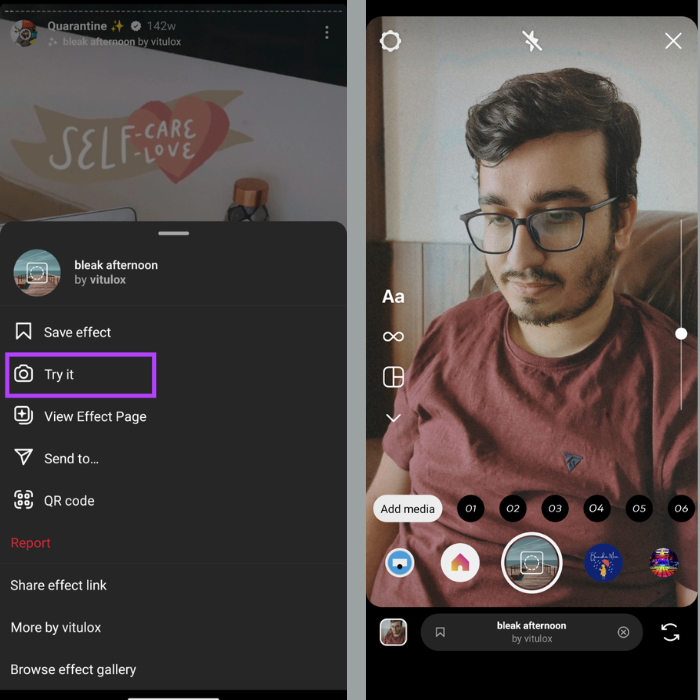Remove effect with the circled X icon
Viewport: 700px width, 700px height.
click(623, 632)
